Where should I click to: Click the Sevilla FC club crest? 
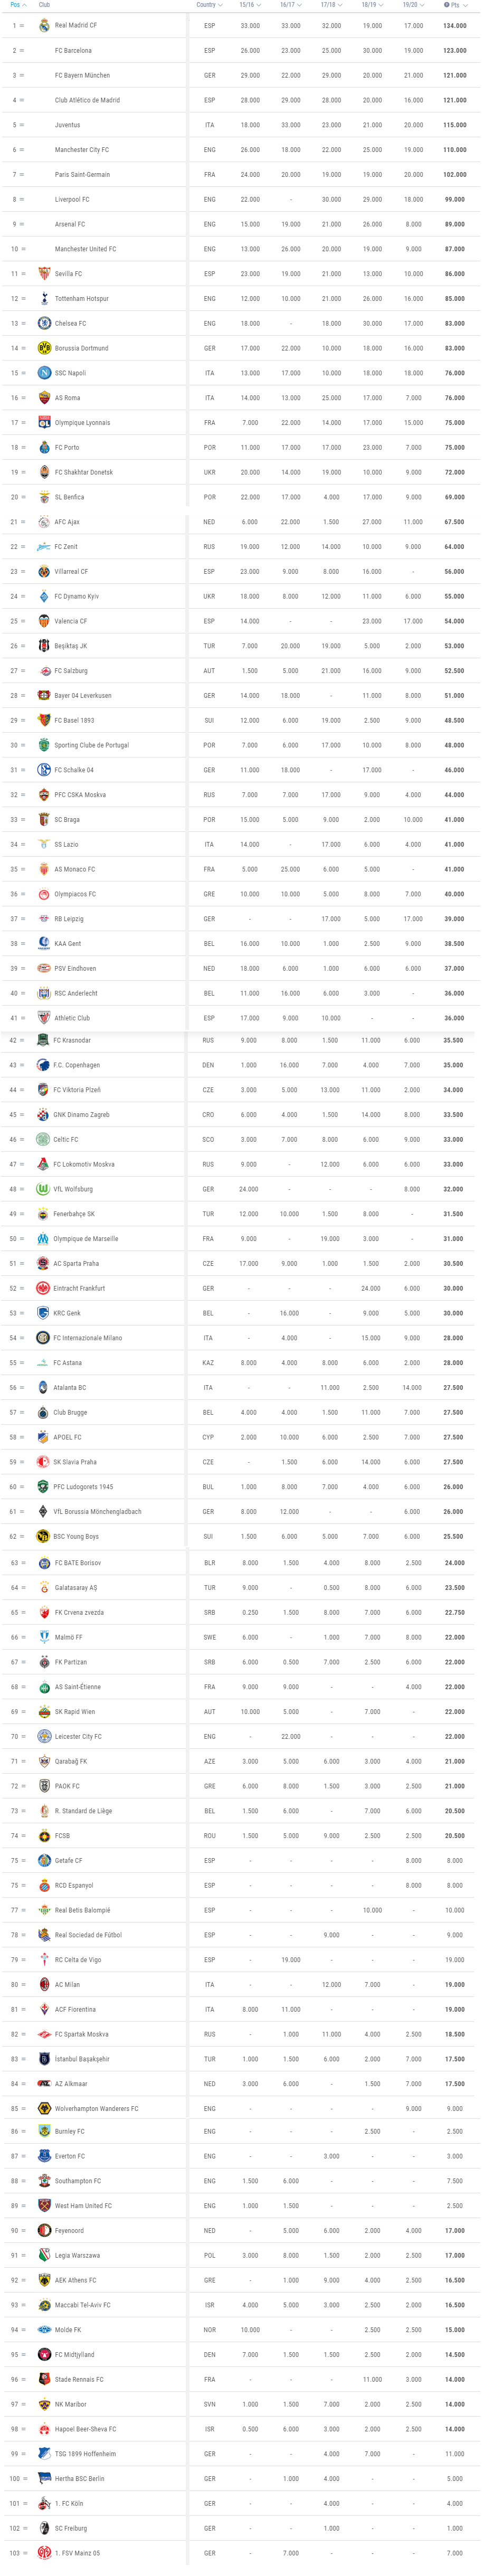point(44,274)
